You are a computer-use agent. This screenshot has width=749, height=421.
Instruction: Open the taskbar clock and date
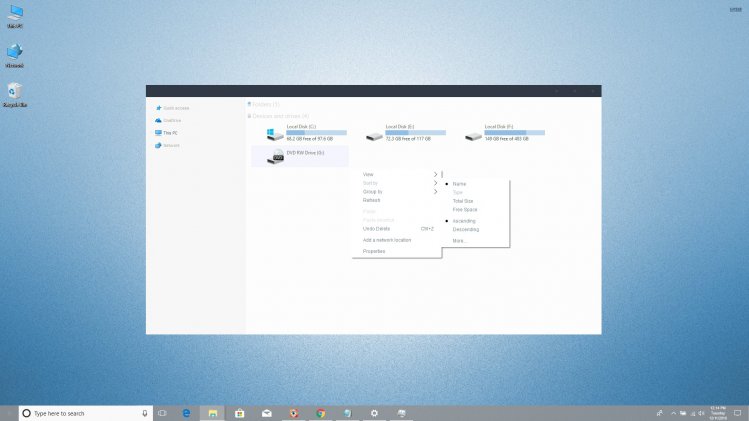tap(718, 413)
